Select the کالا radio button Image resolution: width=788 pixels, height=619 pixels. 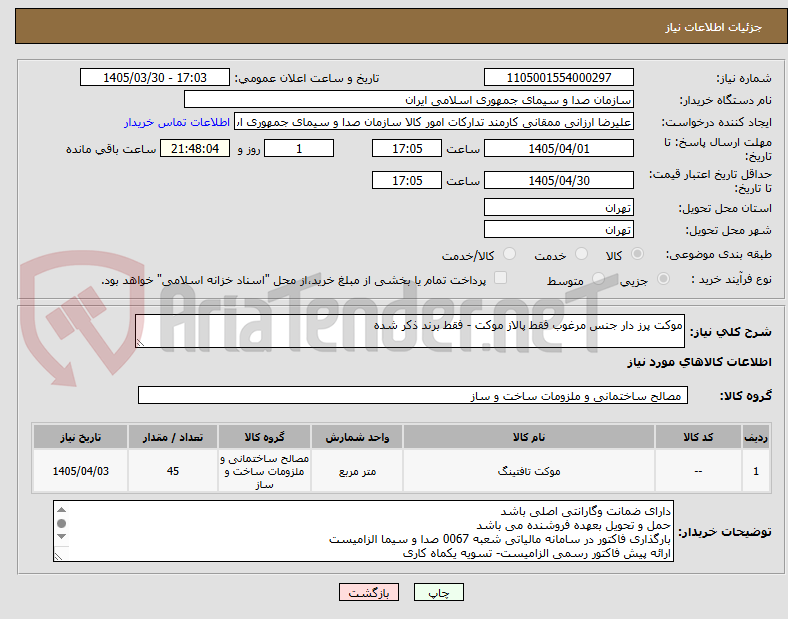637,254
